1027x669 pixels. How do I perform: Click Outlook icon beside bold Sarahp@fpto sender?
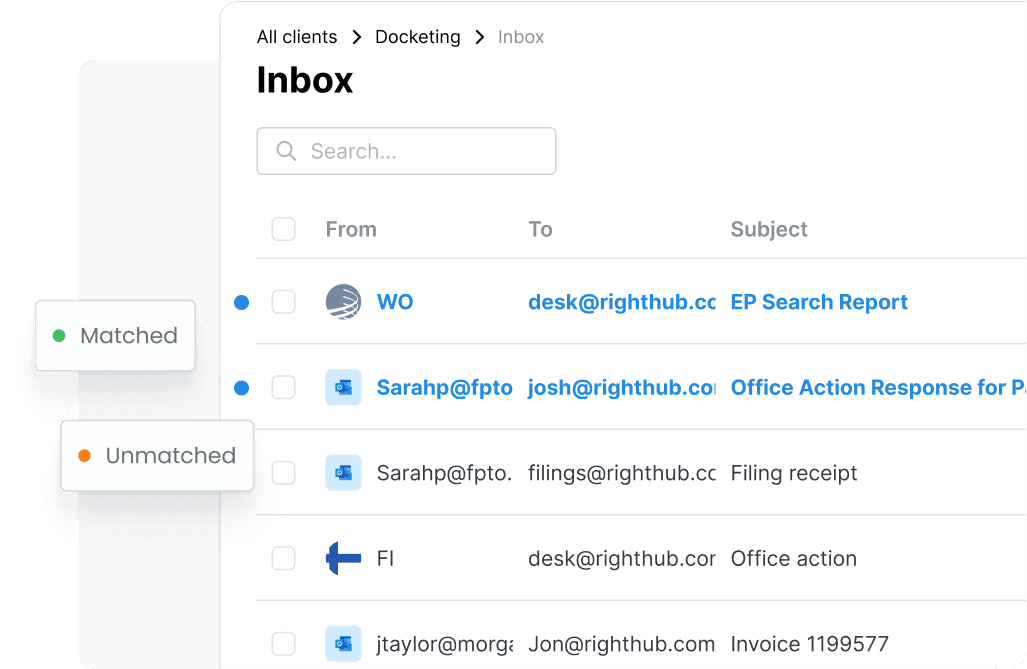pyautogui.click(x=343, y=388)
